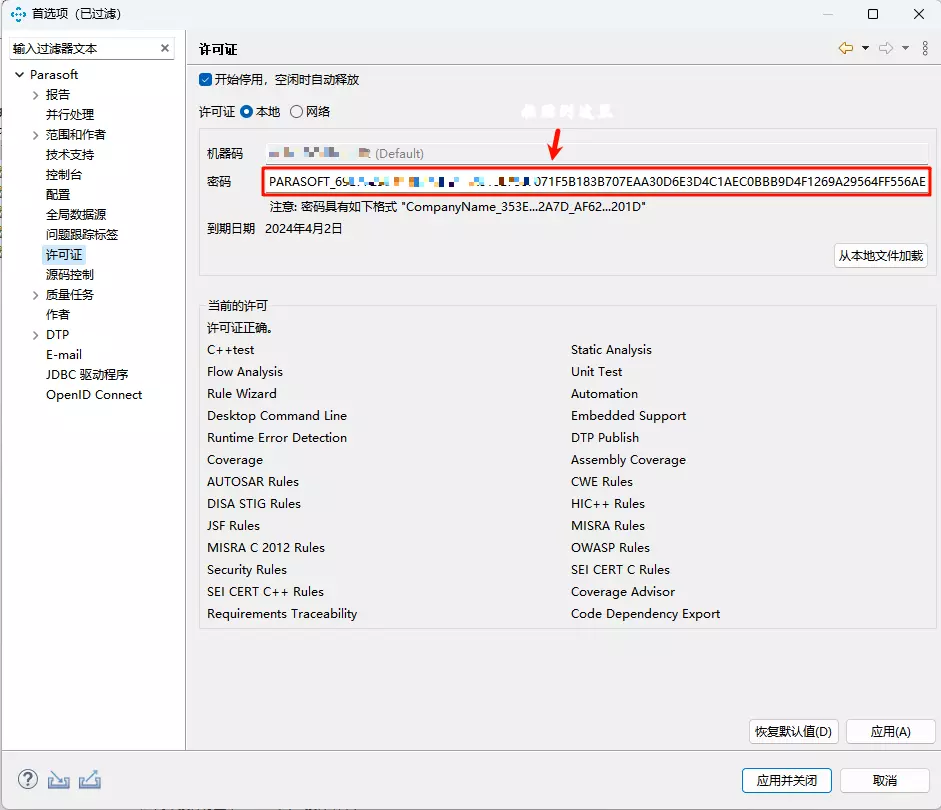Select 控制台 in the preferences tree
The image size is (941, 810).
pyautogui.click(x=64, y=175)
